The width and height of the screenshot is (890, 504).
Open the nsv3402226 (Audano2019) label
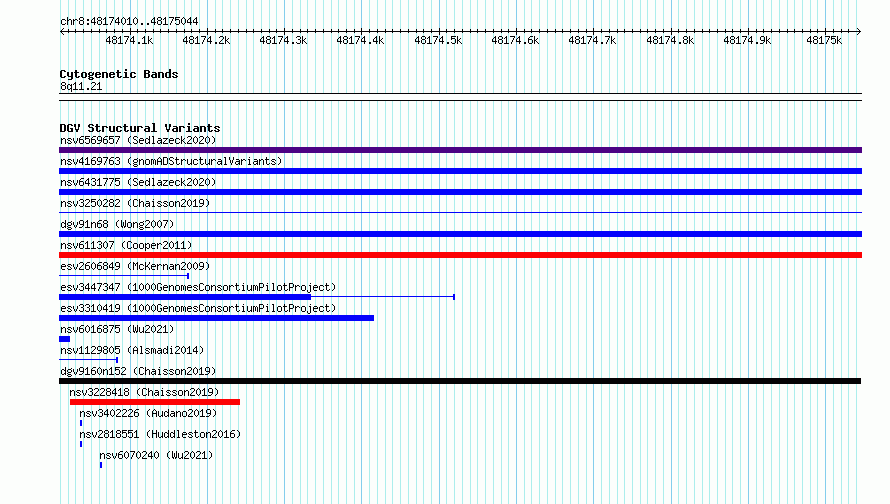click(148, 413)
